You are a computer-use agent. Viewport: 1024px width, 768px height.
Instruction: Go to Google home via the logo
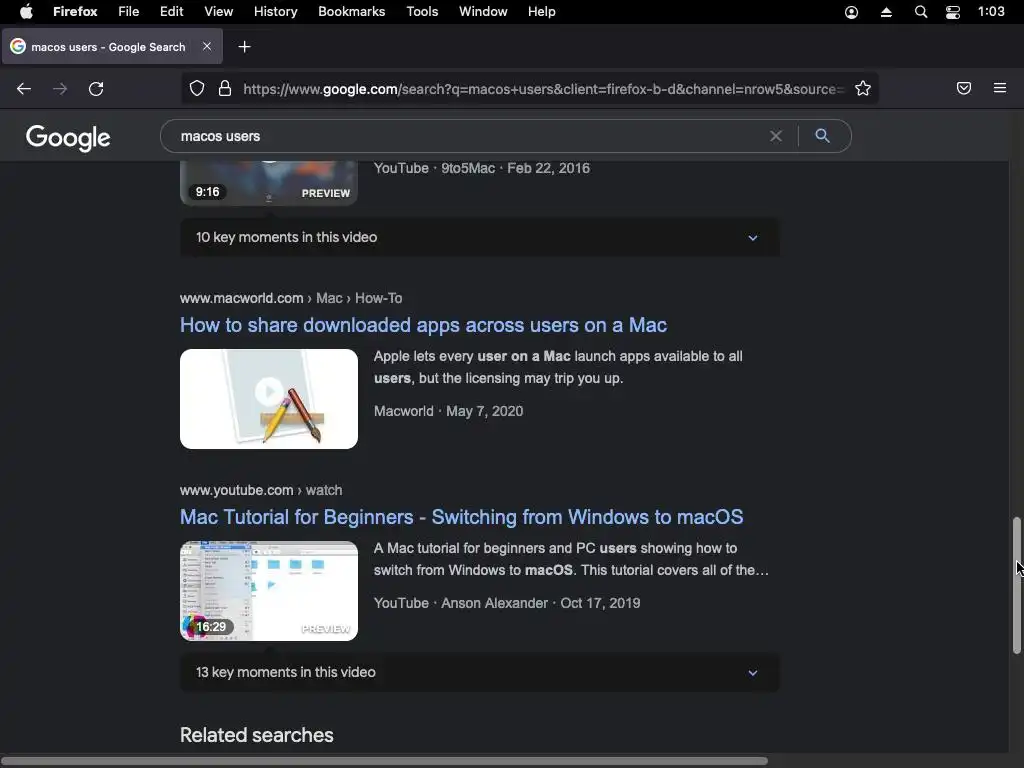coord(68,138)
